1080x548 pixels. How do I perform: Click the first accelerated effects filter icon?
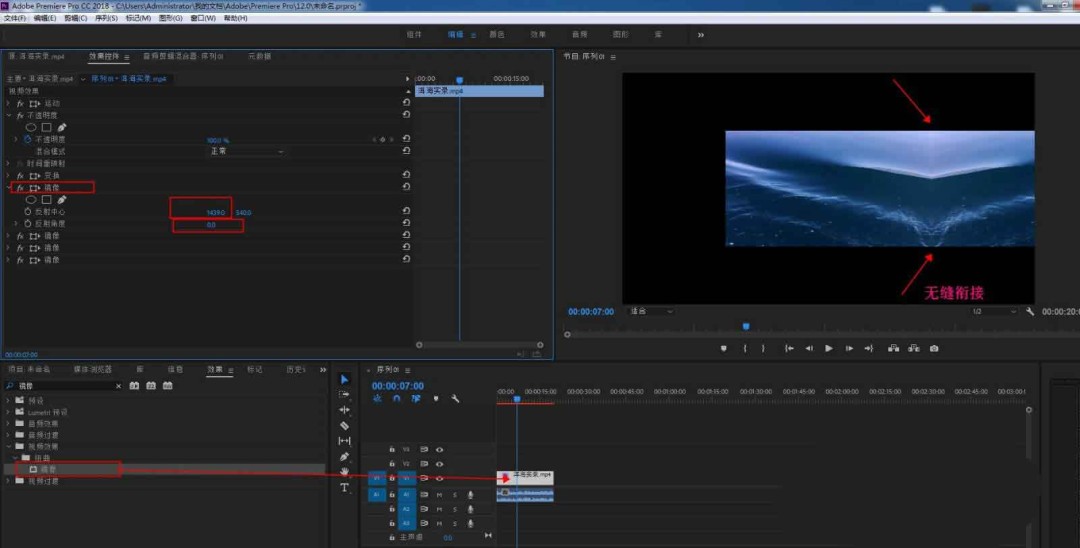134,386
